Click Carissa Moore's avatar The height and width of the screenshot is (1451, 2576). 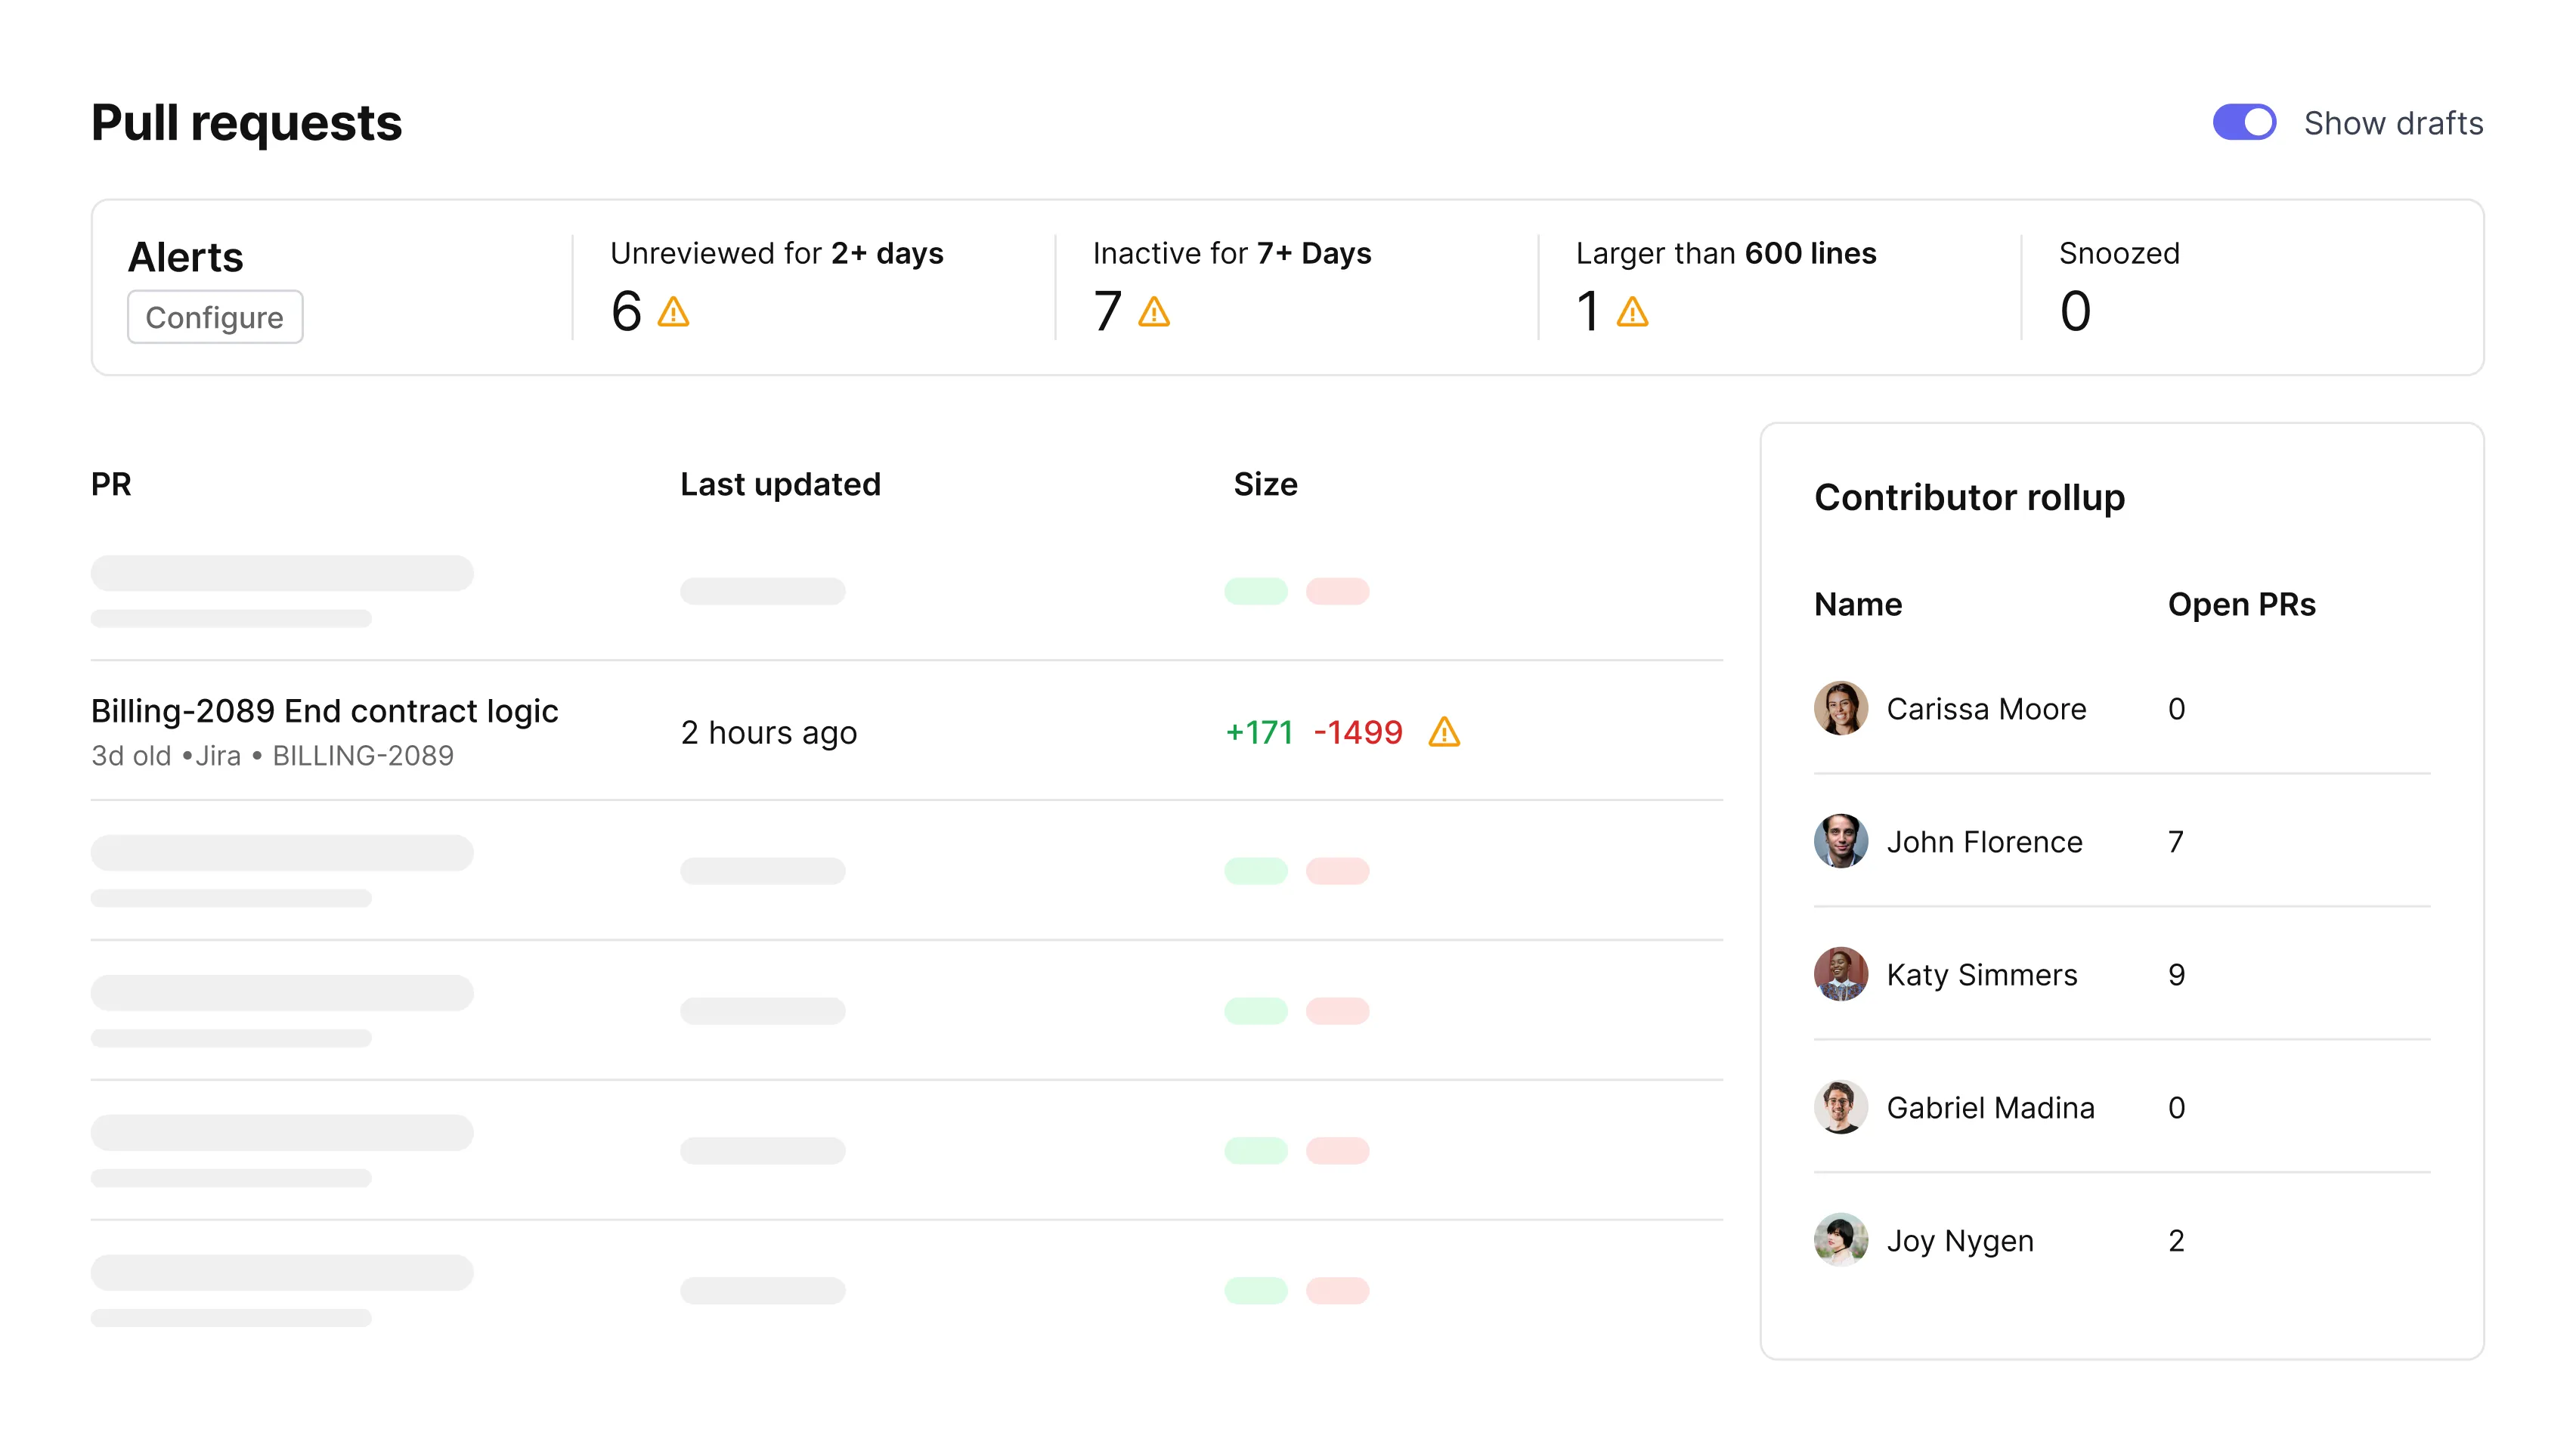tap(1840, 709)
